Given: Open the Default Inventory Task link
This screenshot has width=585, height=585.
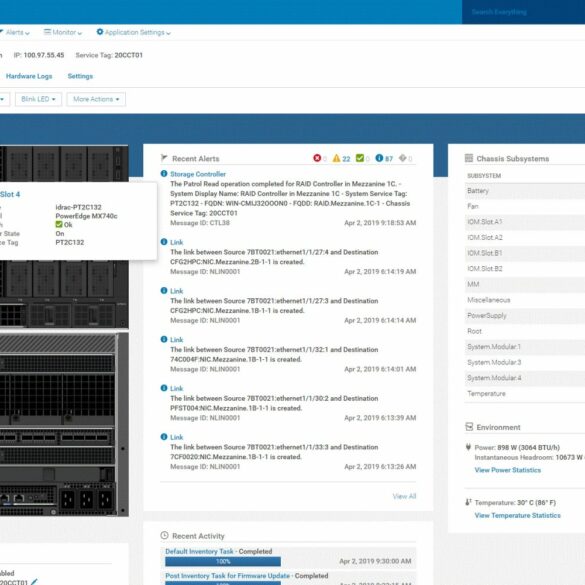Looking at the screenshot, I should click(x=199, y=551).
